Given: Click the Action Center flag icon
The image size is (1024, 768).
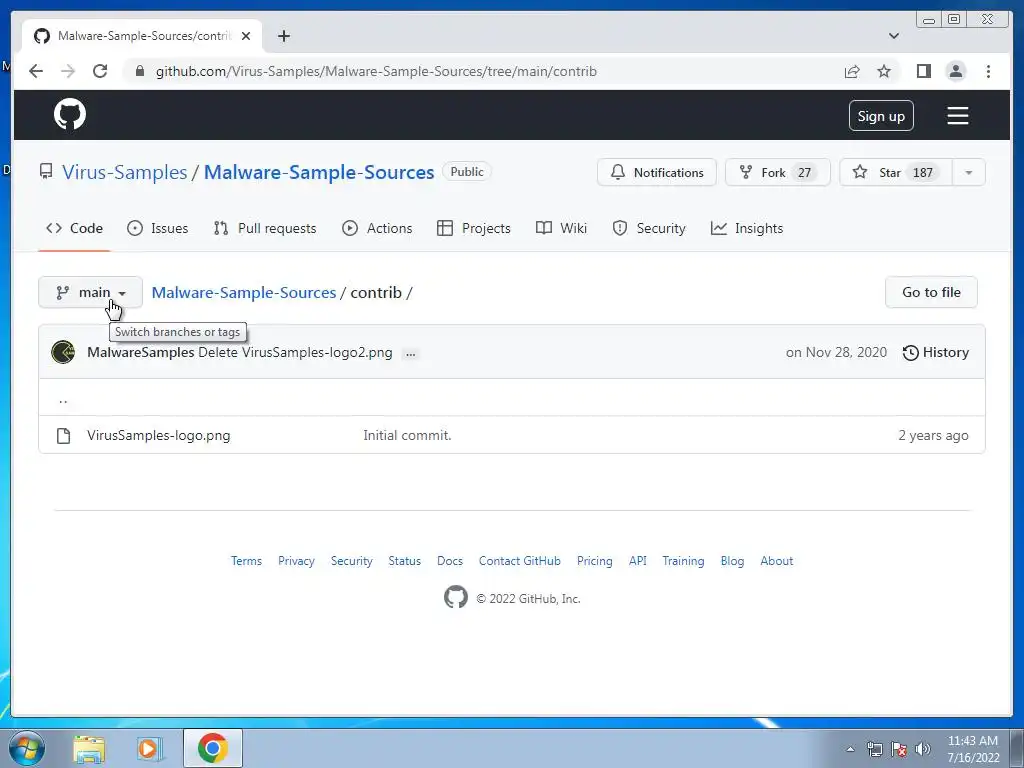Looking at the screenshot, I should pyautogui.click(x=899, y=749).
